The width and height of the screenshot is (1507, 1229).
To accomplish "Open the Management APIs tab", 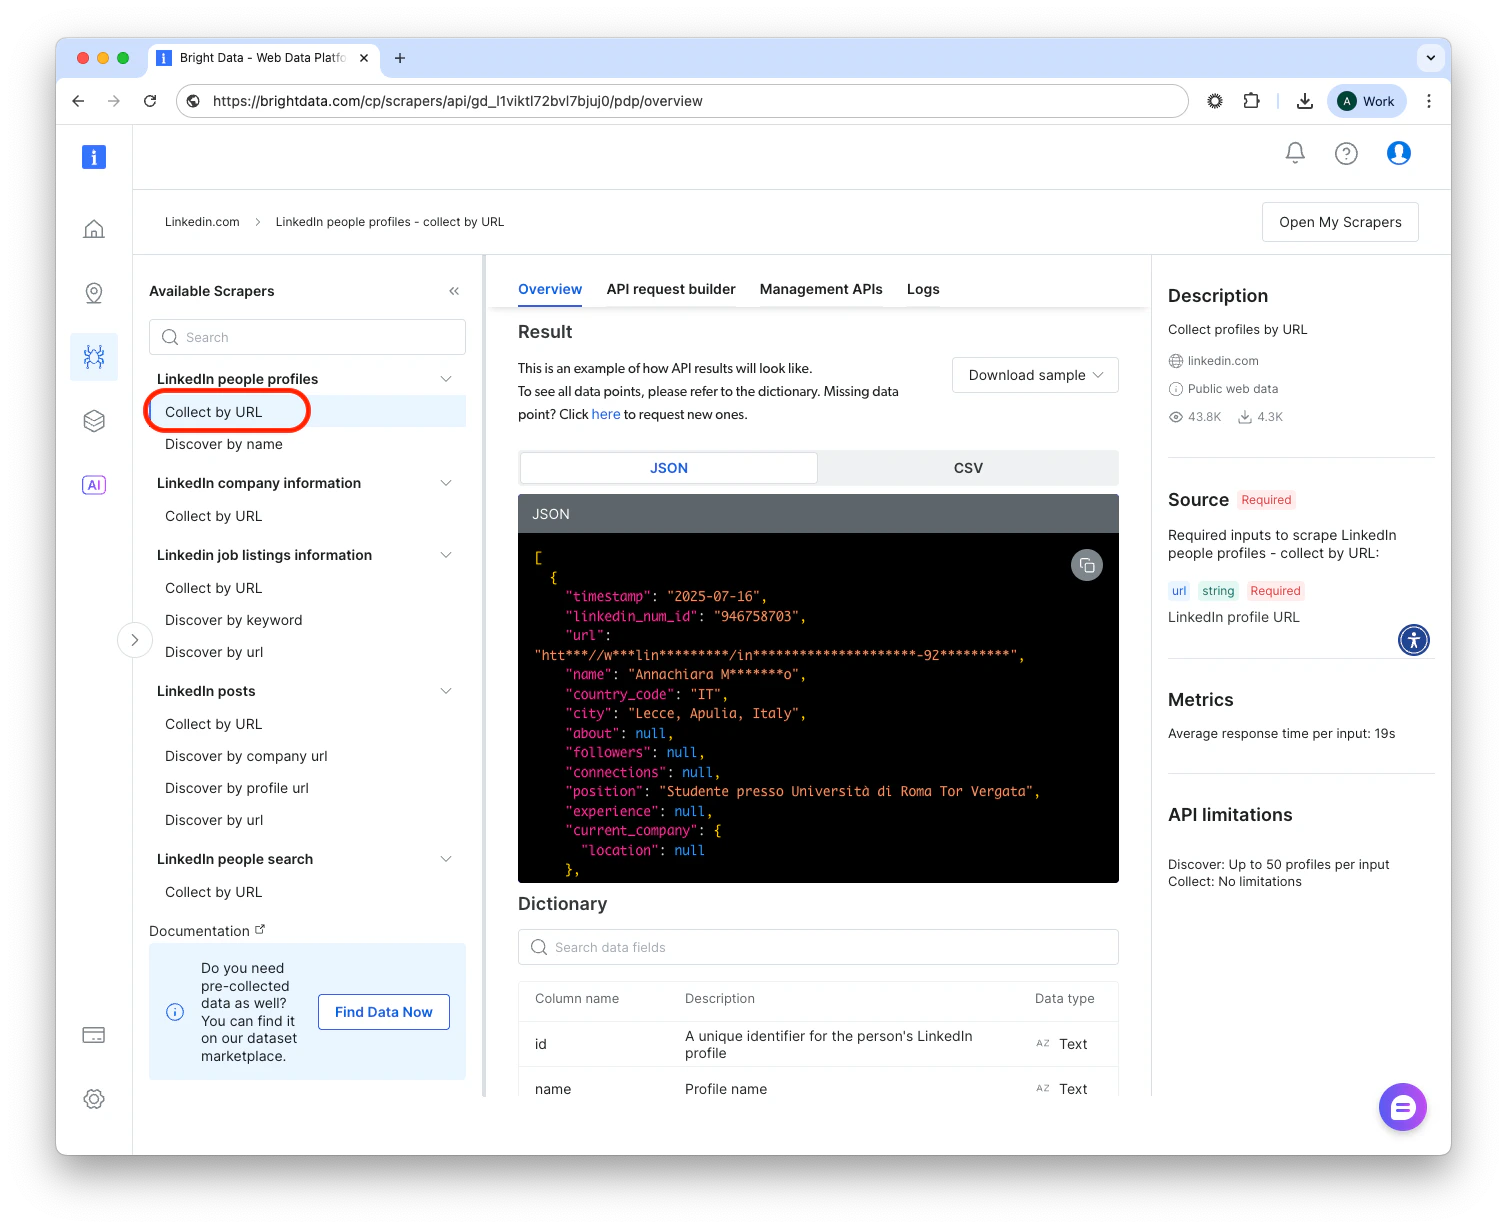I will click(x=821, y=289).
